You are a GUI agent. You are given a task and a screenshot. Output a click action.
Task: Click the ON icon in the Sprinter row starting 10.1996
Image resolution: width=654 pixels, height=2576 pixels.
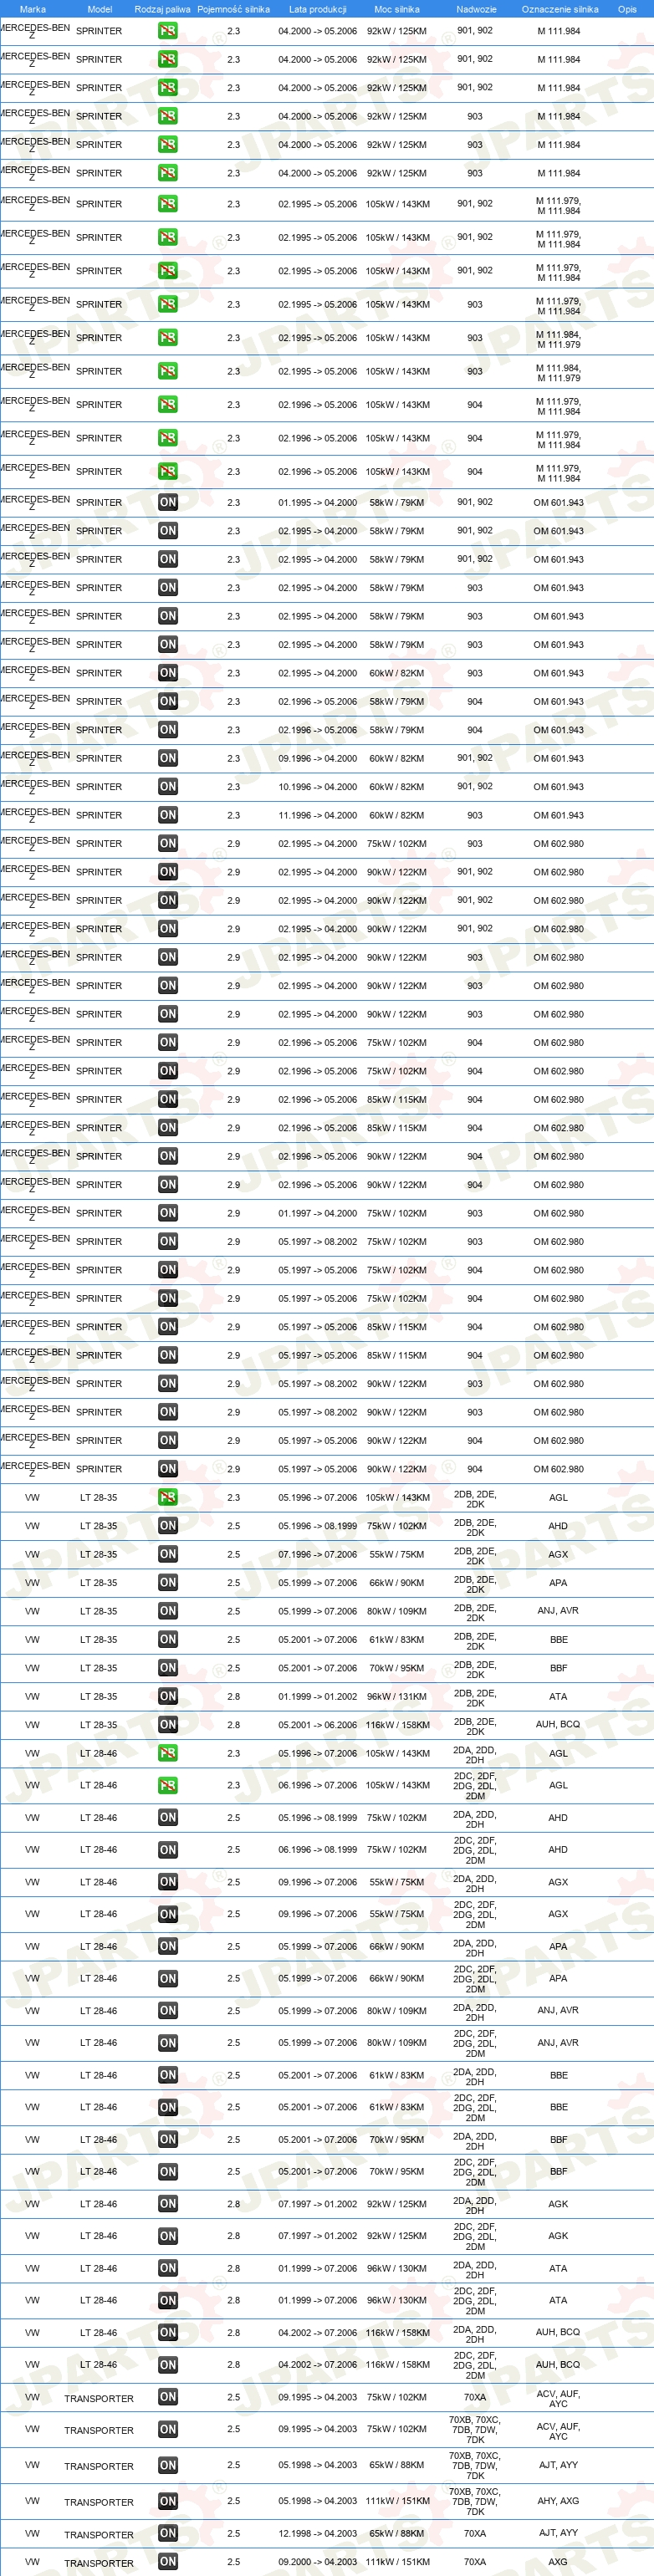(168, 787)
